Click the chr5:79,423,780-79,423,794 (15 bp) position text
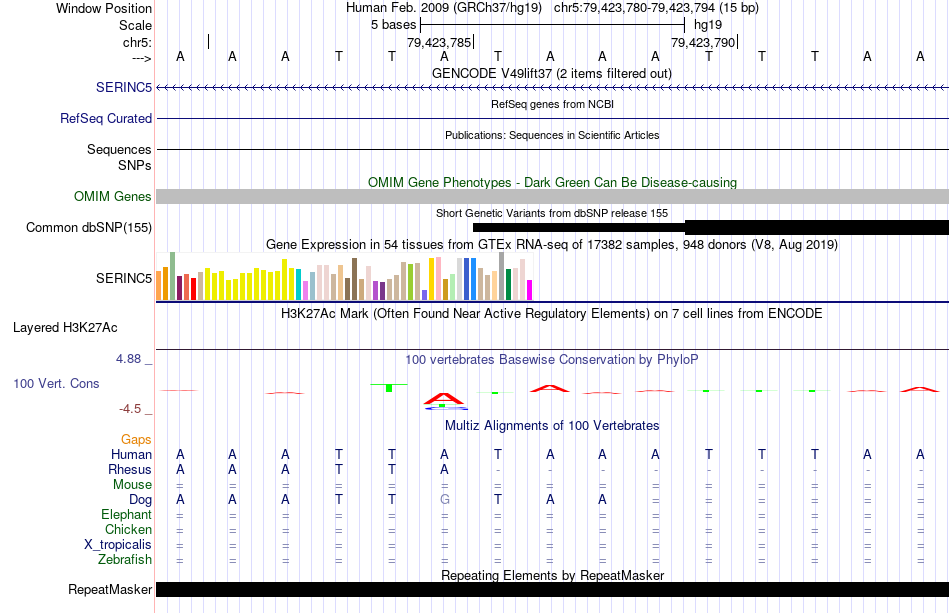950x613 pixels. (656, 8)
